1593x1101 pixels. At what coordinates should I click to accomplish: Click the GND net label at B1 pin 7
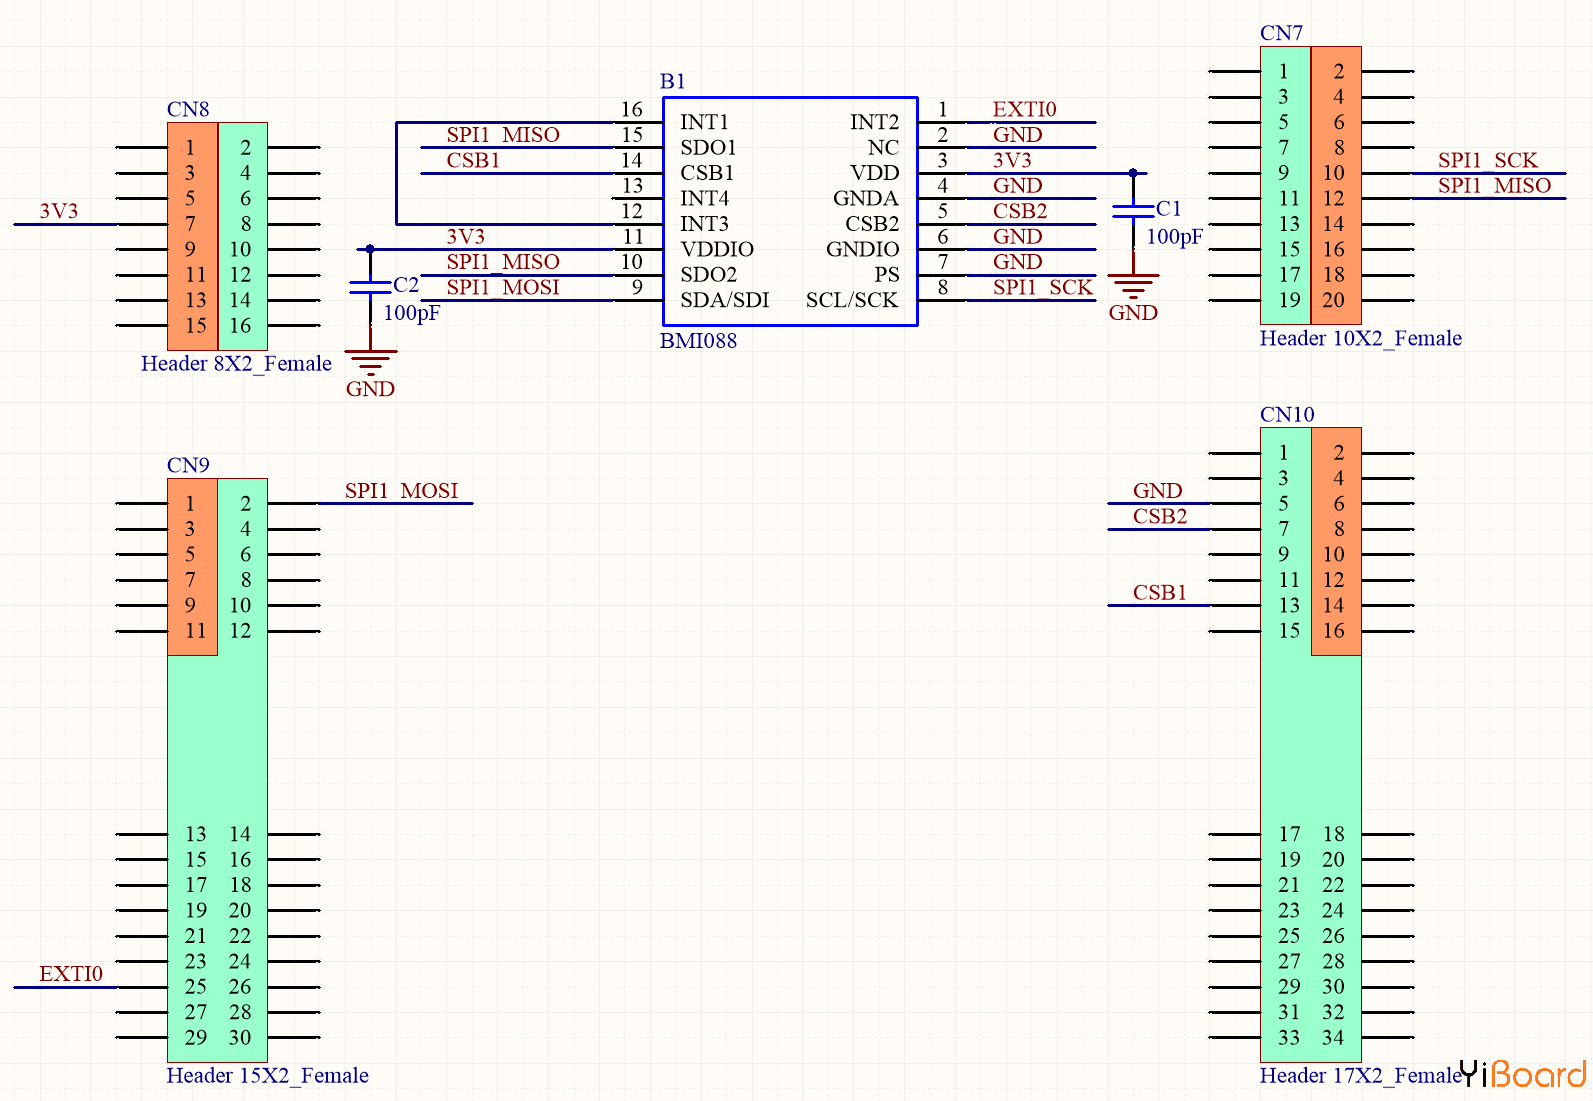1018,262
